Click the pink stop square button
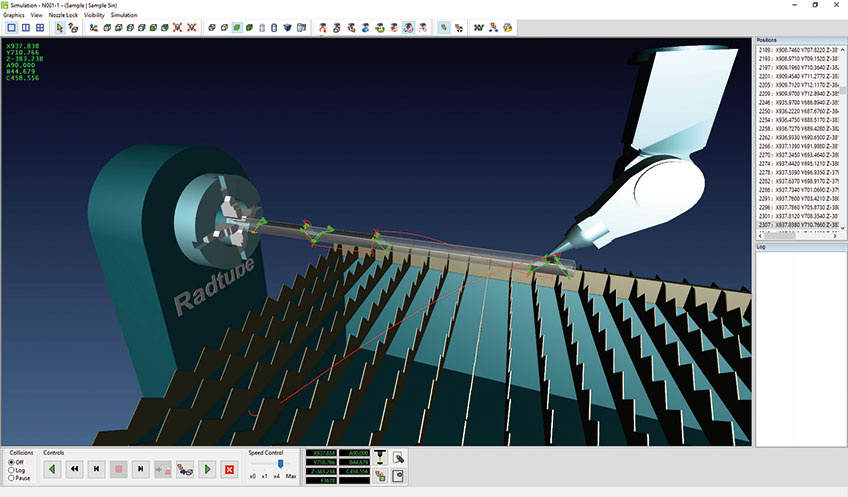848x497 pixels. (x=118, y=468)
